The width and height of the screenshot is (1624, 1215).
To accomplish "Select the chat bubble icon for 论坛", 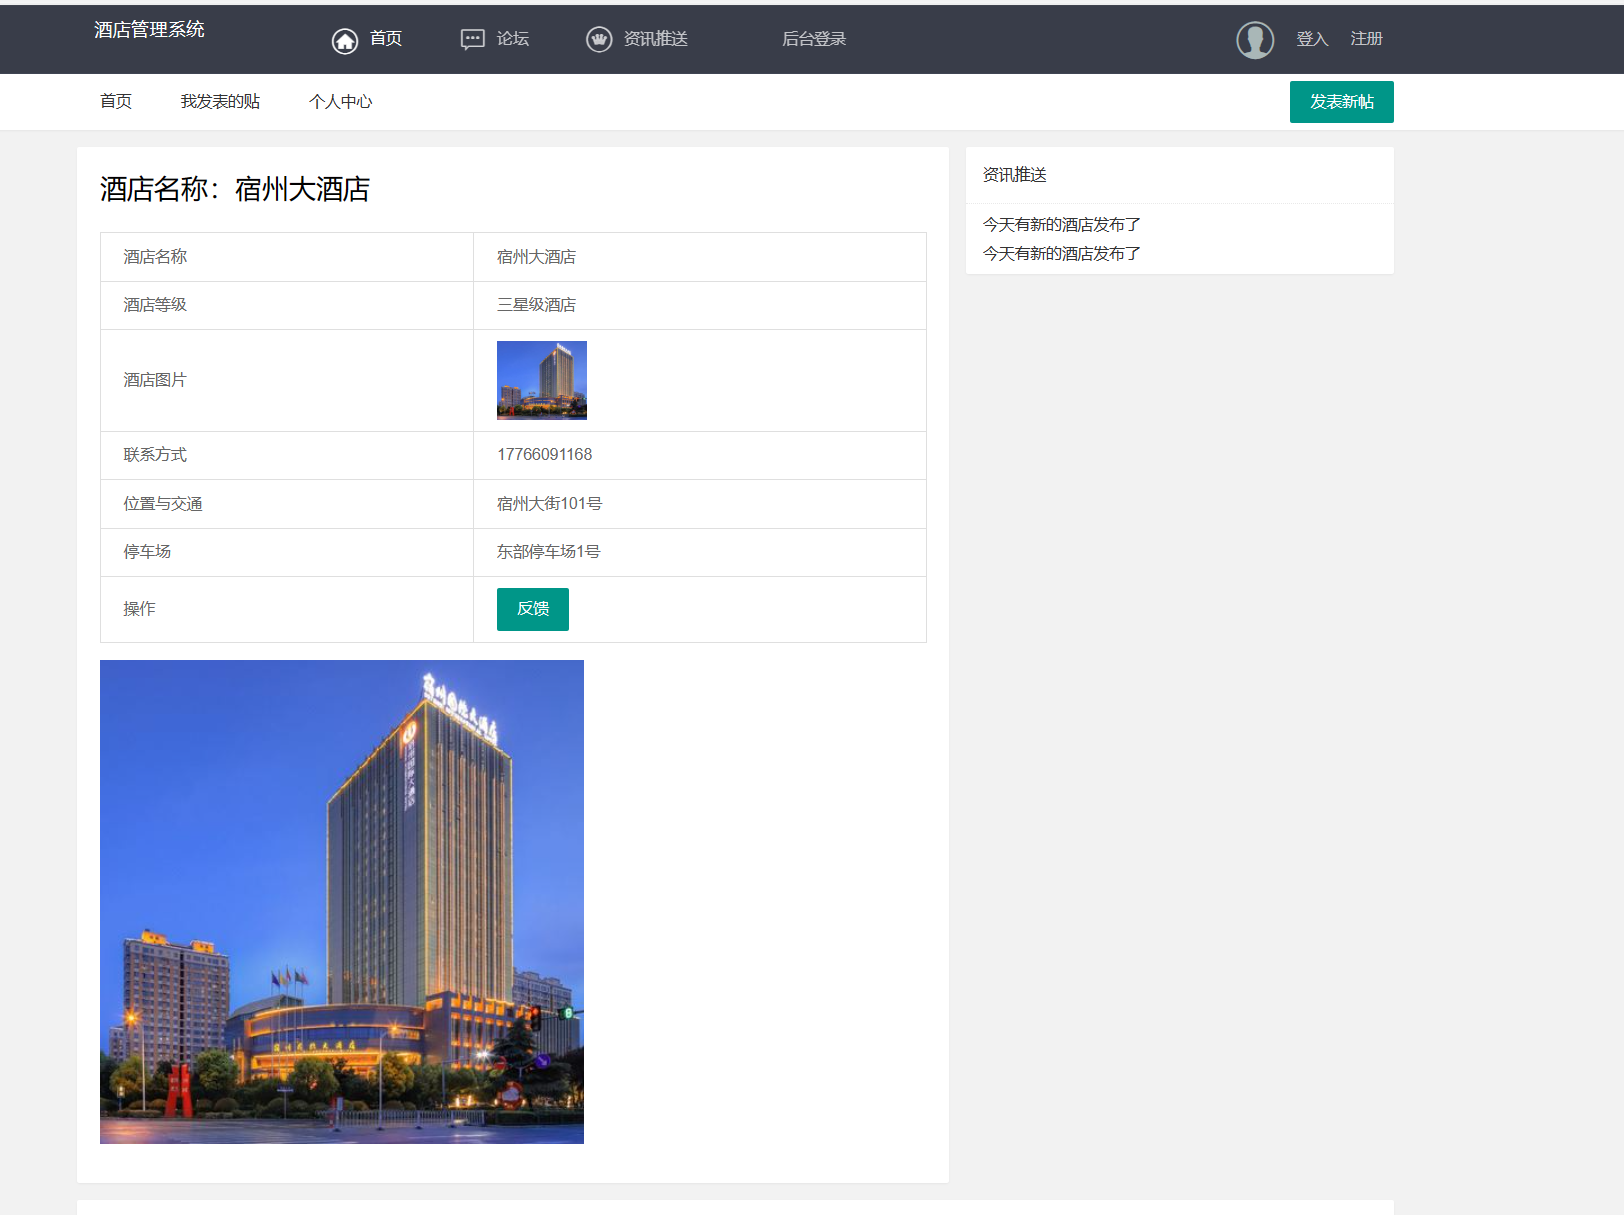I will click(x=470, y=39).
